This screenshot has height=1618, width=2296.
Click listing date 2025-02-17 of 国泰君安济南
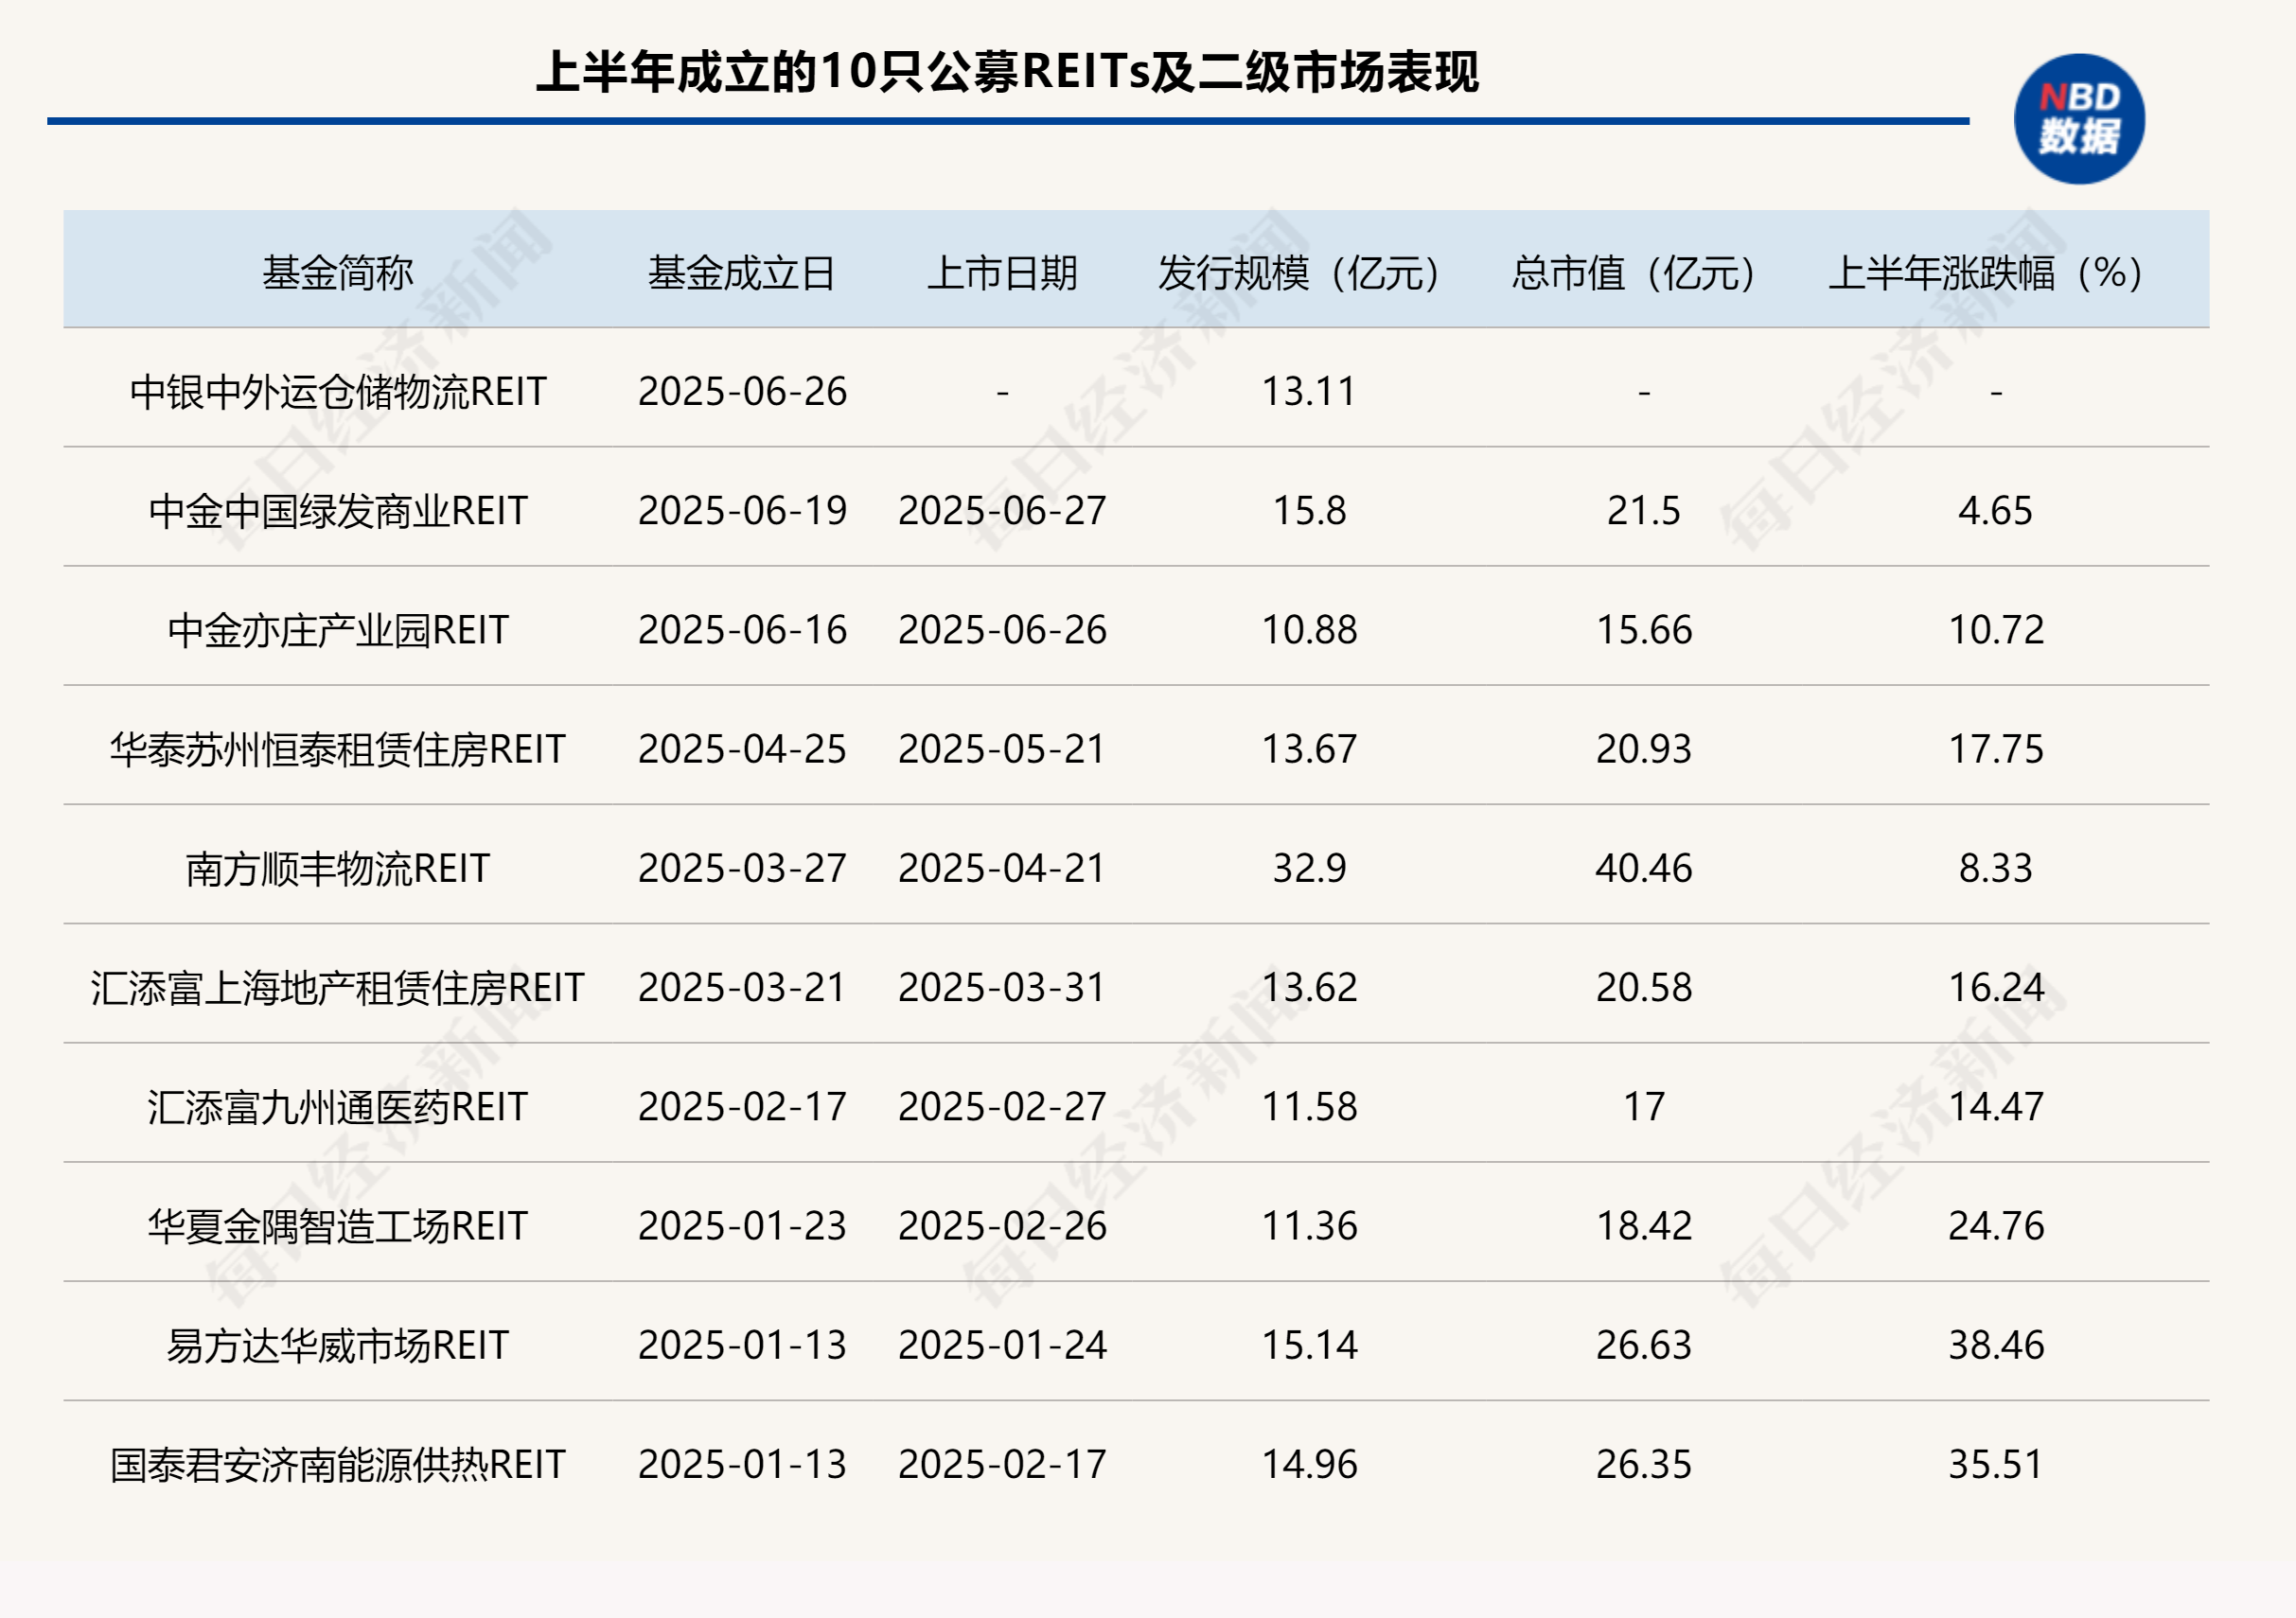point(1002,1464)
